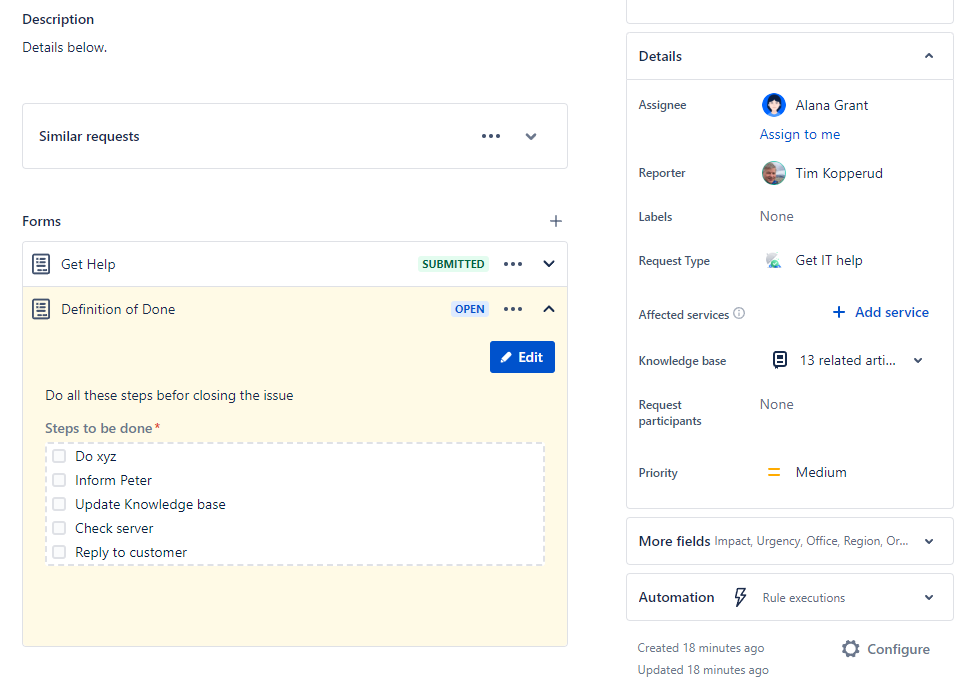Check the Inform Peter checkbox
Screen dimensions: 964x679
tap(59, 480)
